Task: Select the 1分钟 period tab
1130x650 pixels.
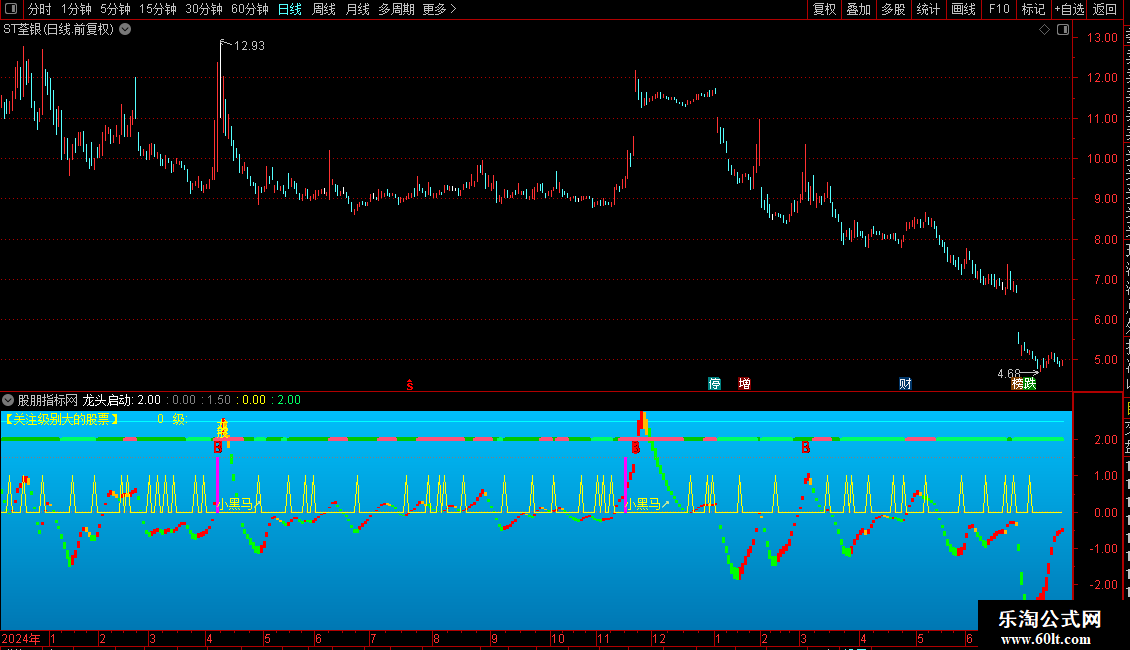Action: (x=76, y=9)
